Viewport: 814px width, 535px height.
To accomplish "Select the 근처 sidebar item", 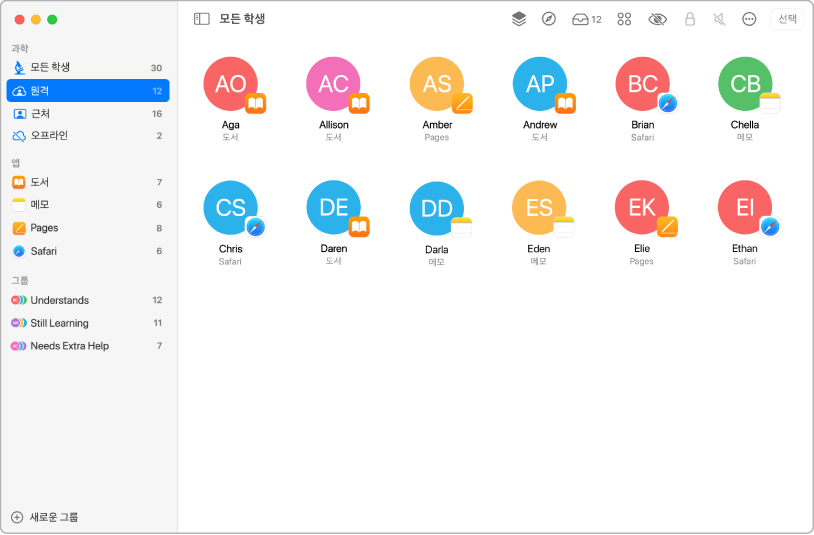I will tap(88, 113).
